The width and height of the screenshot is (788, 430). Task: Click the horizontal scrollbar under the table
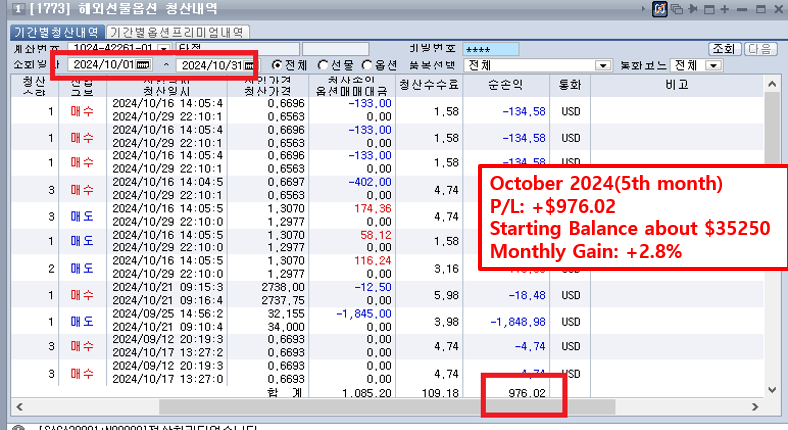coord(300,407)
